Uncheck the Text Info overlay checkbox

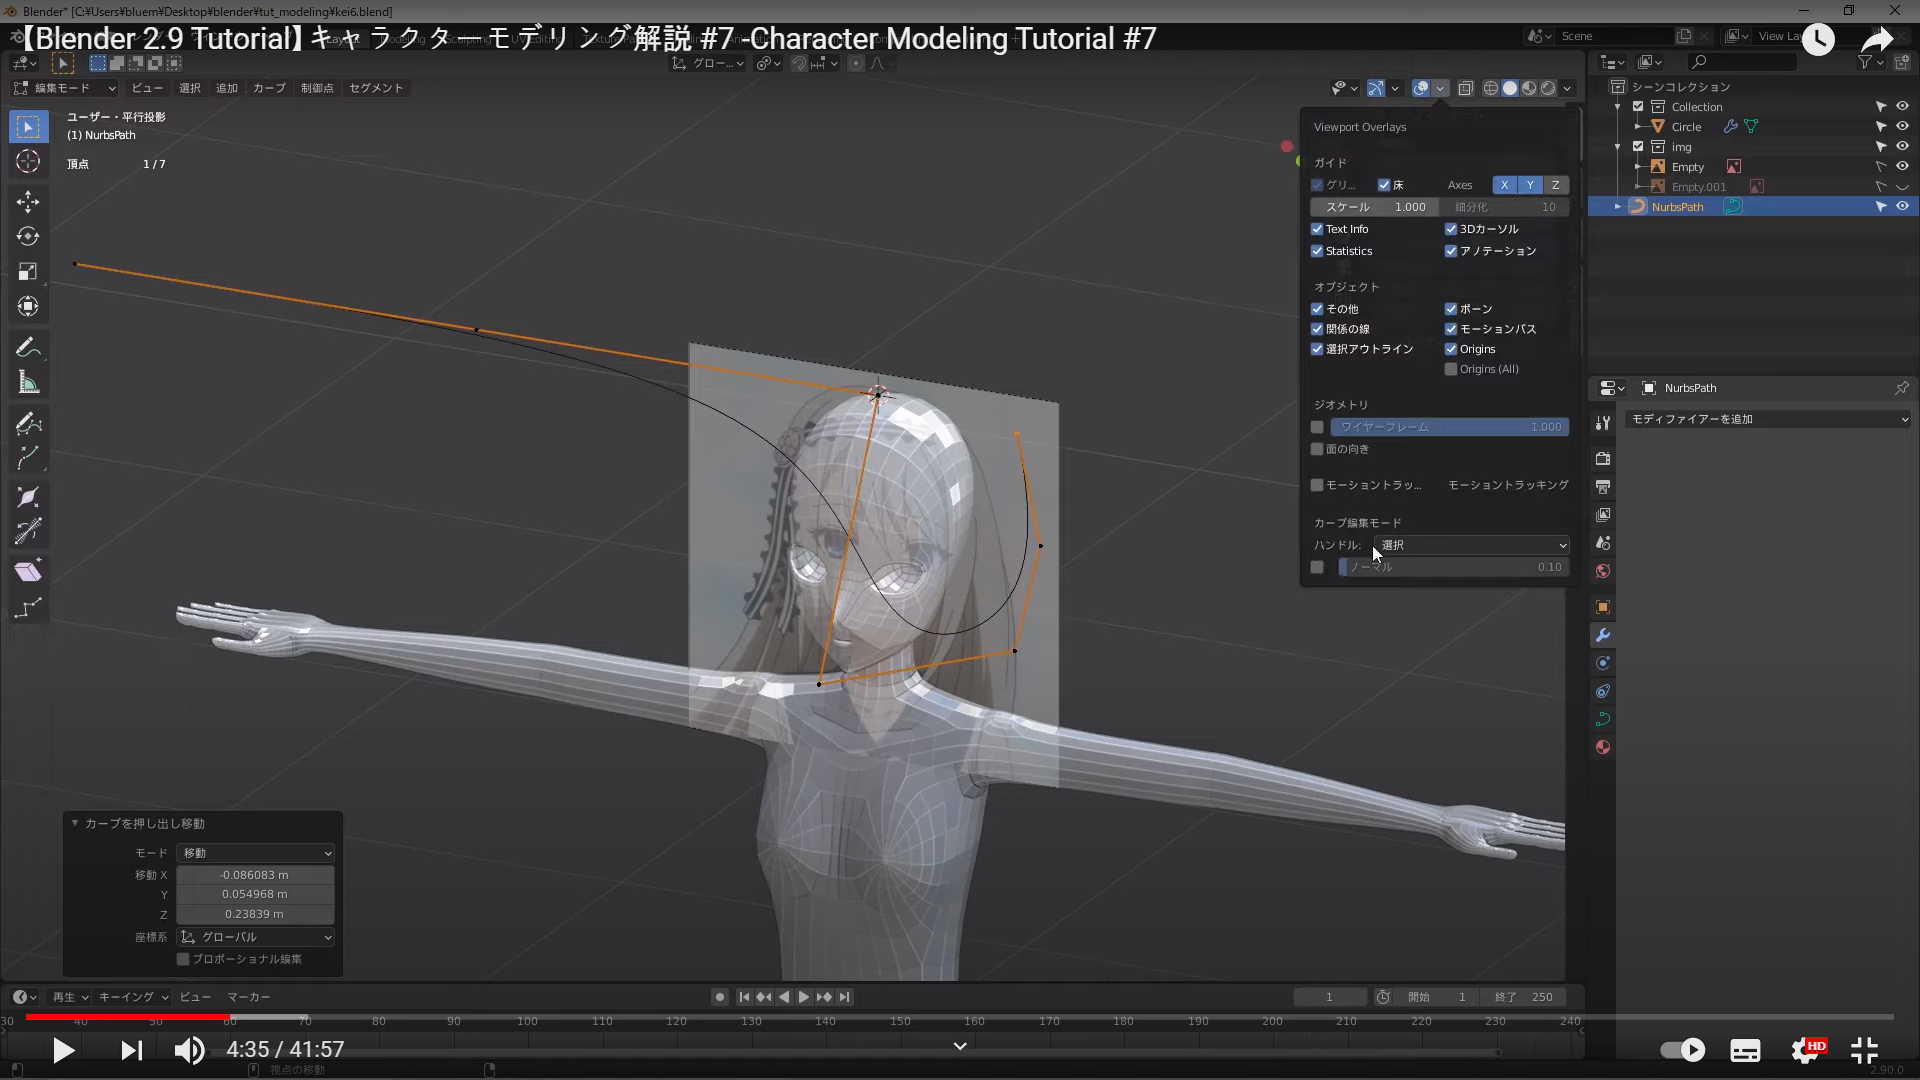[1317, 229]
